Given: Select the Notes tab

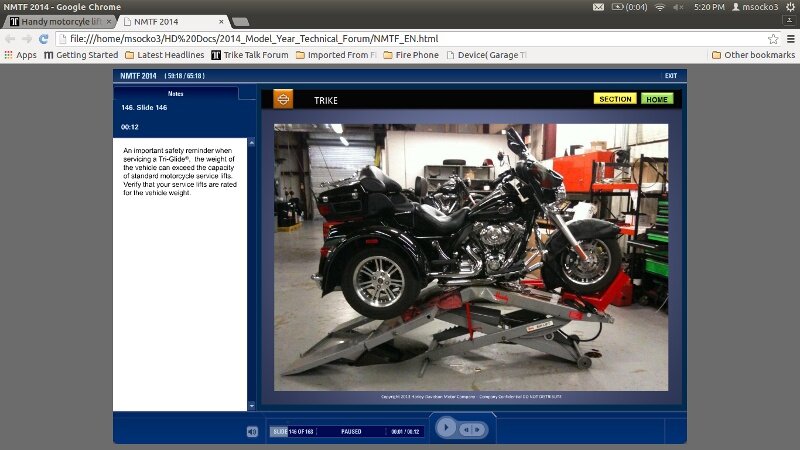Looking at the screenshot, I should (176, 93).
